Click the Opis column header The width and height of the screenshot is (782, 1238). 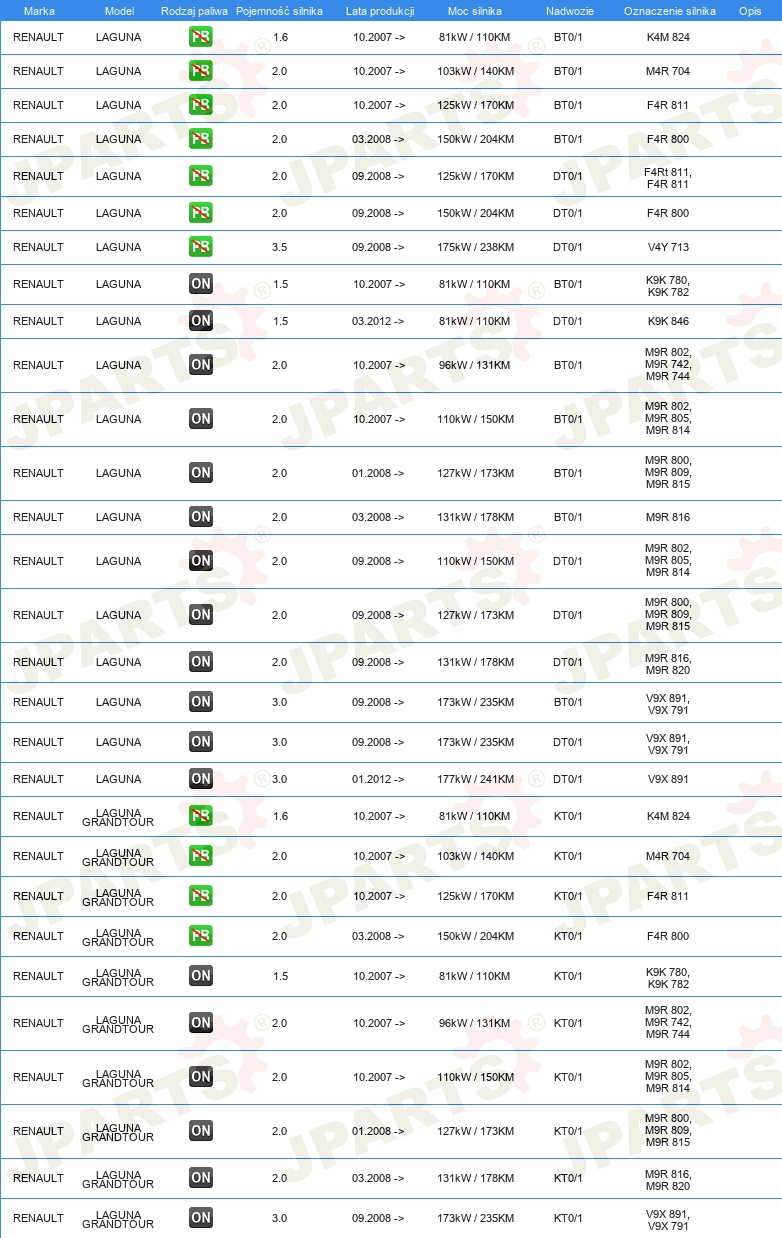click(x=750, y=11)
